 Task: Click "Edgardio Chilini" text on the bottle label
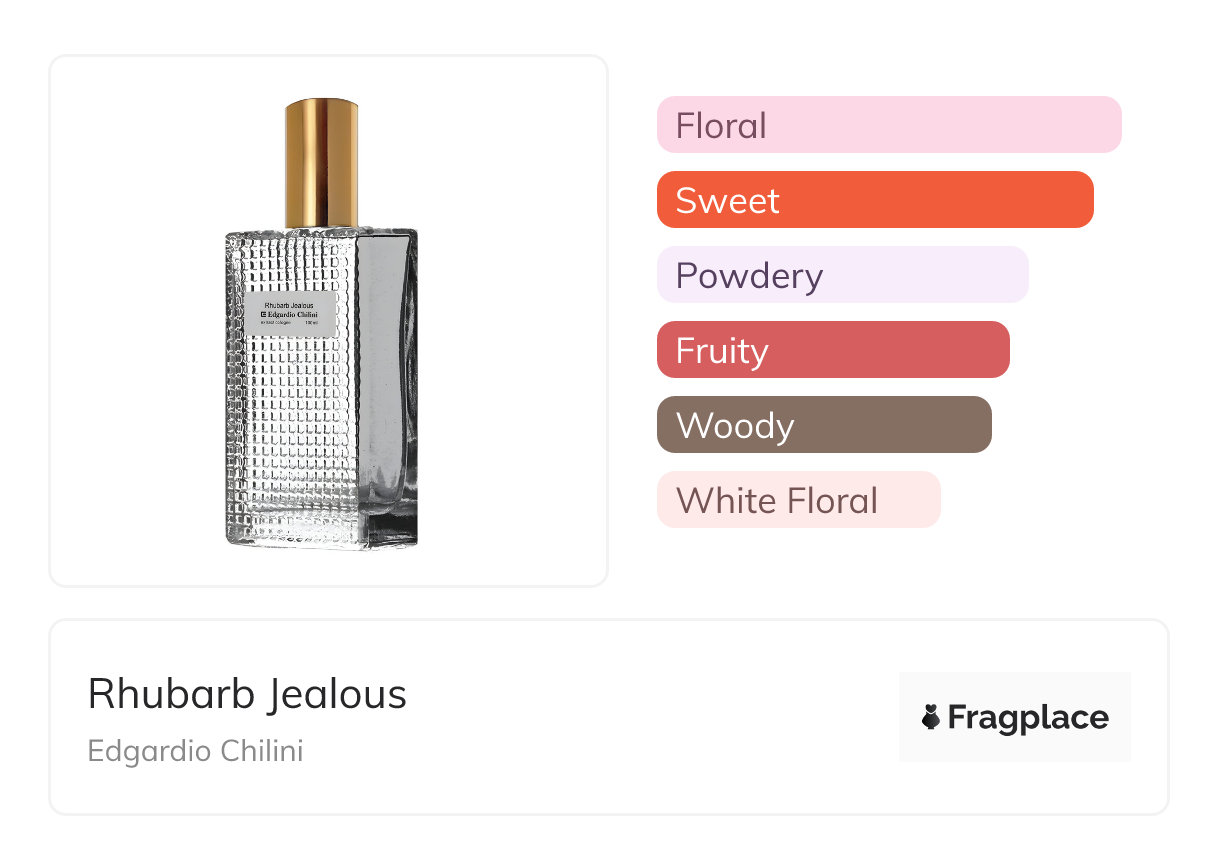(295, 314)
